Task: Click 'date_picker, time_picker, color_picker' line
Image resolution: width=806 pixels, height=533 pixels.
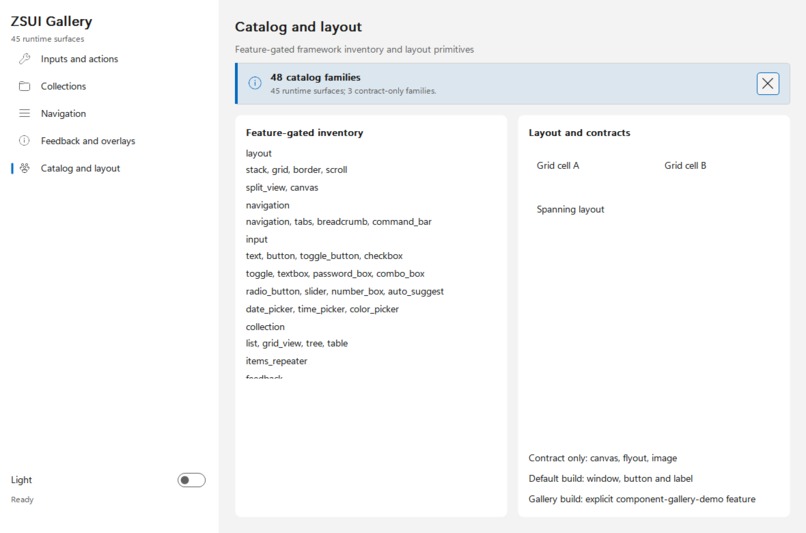Action: (322, 309)
